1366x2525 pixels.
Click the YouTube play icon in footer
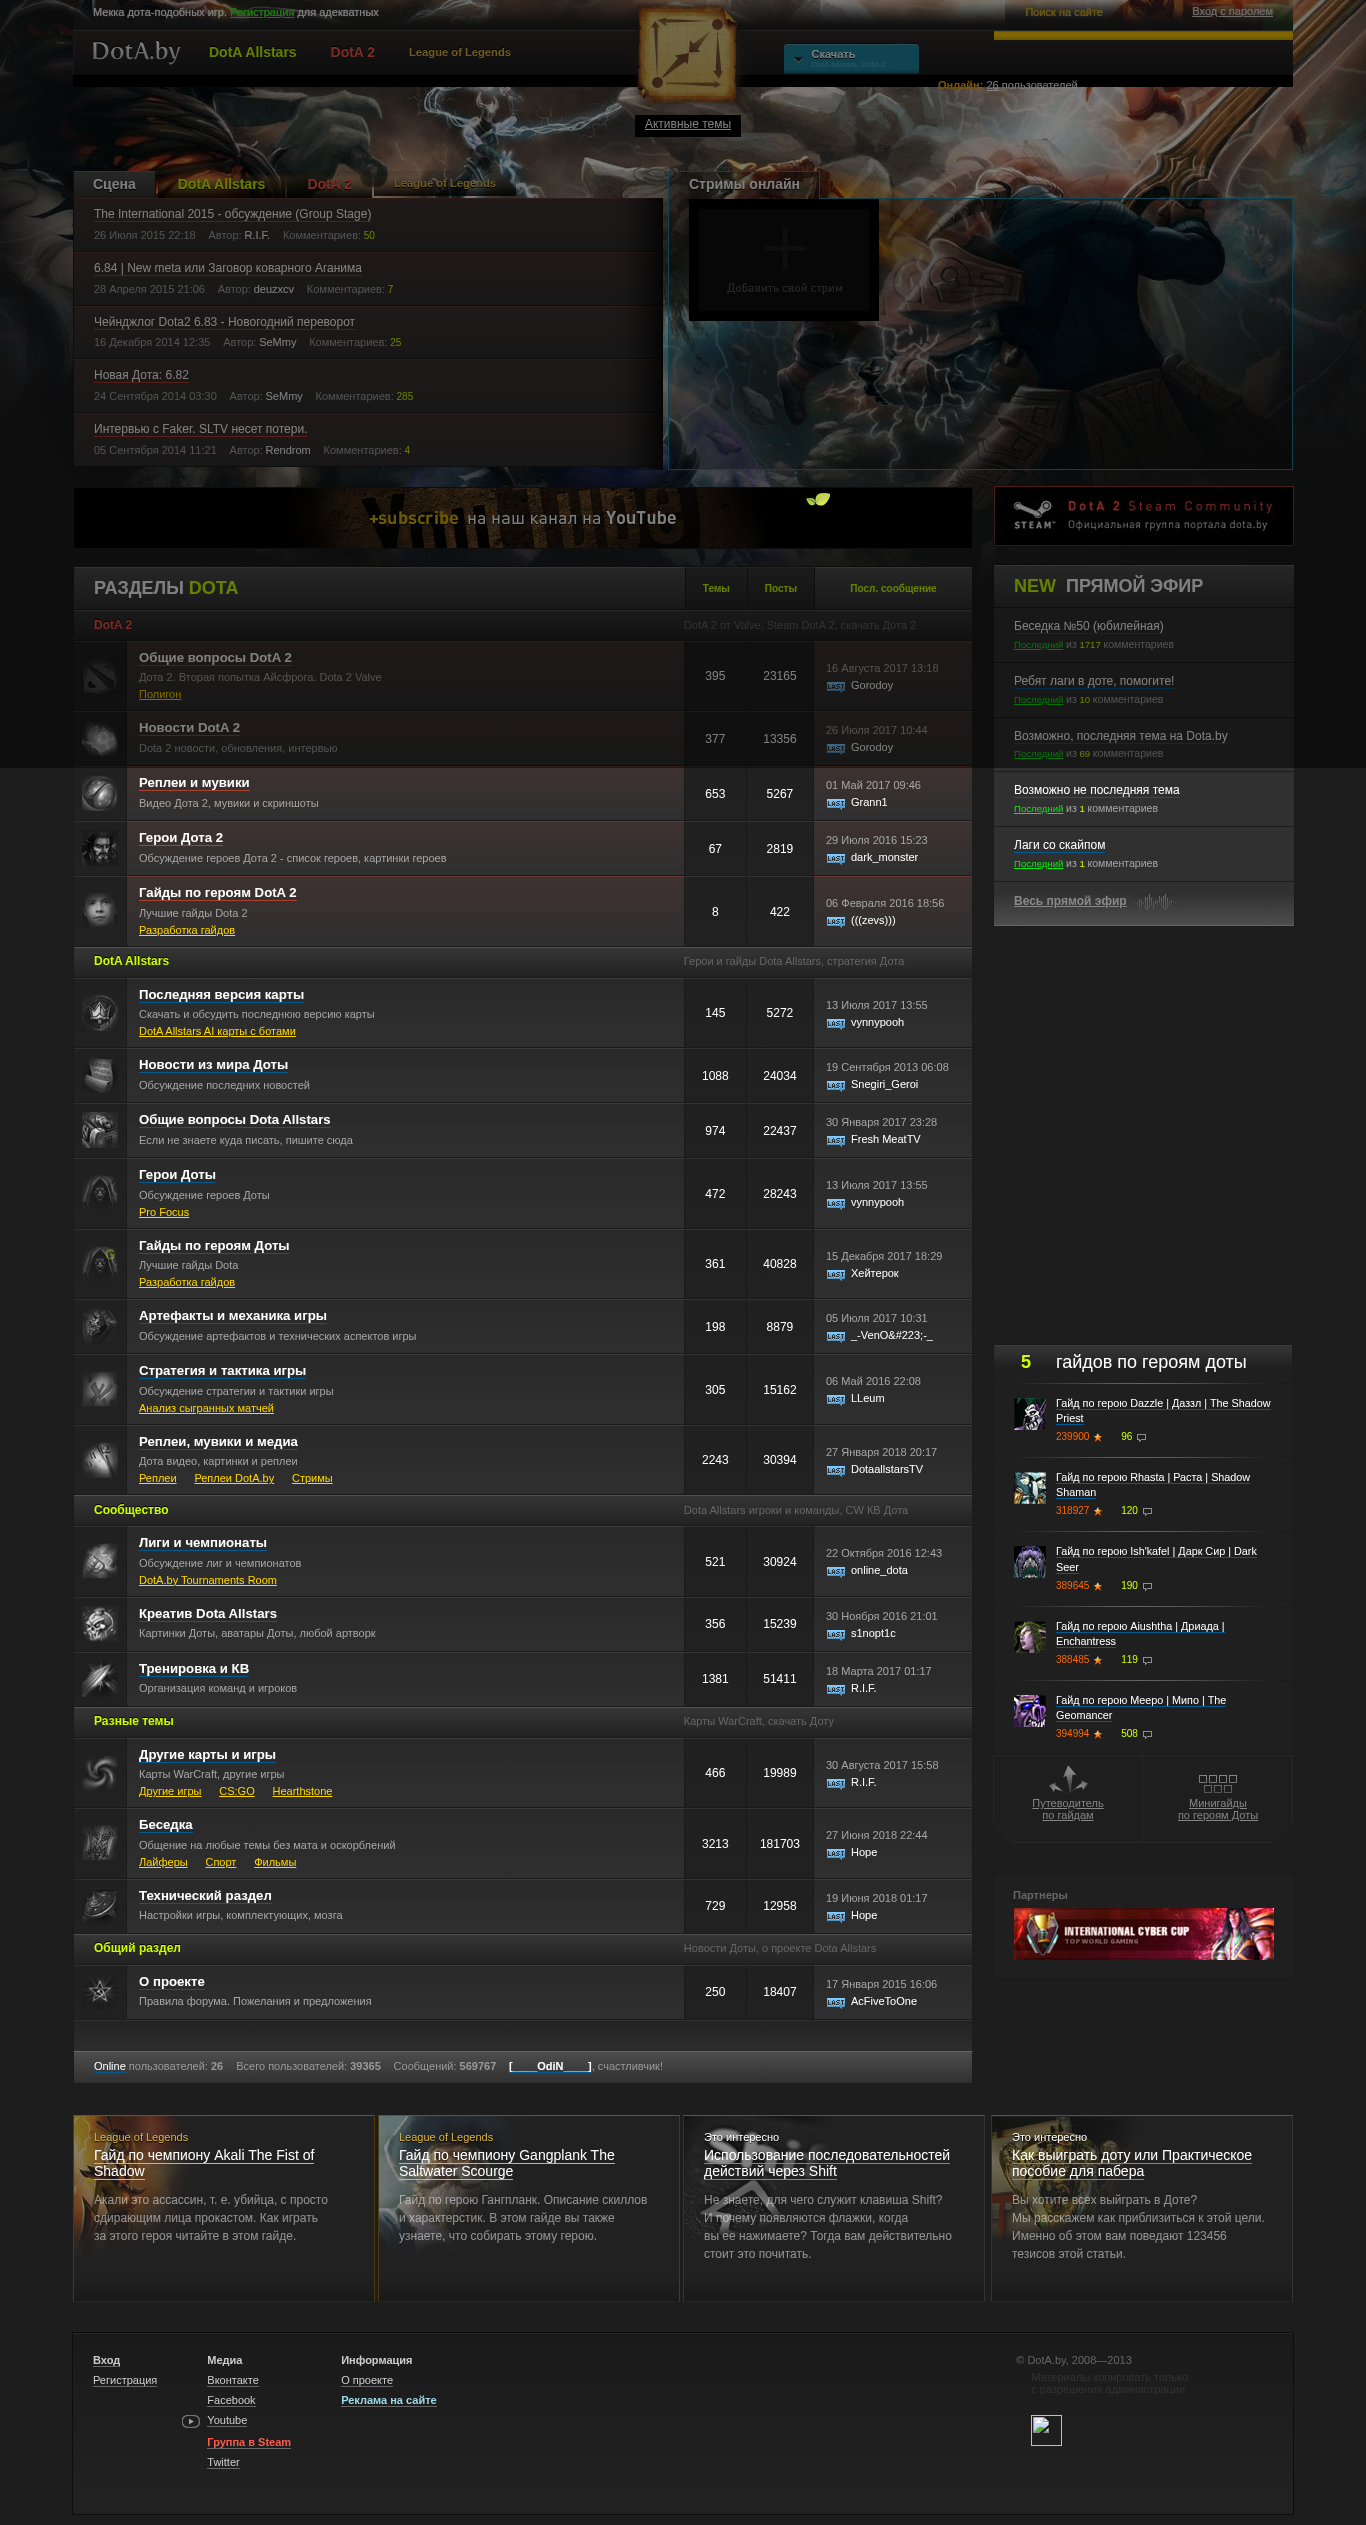pyautogui.click(x=191, y=2421)
